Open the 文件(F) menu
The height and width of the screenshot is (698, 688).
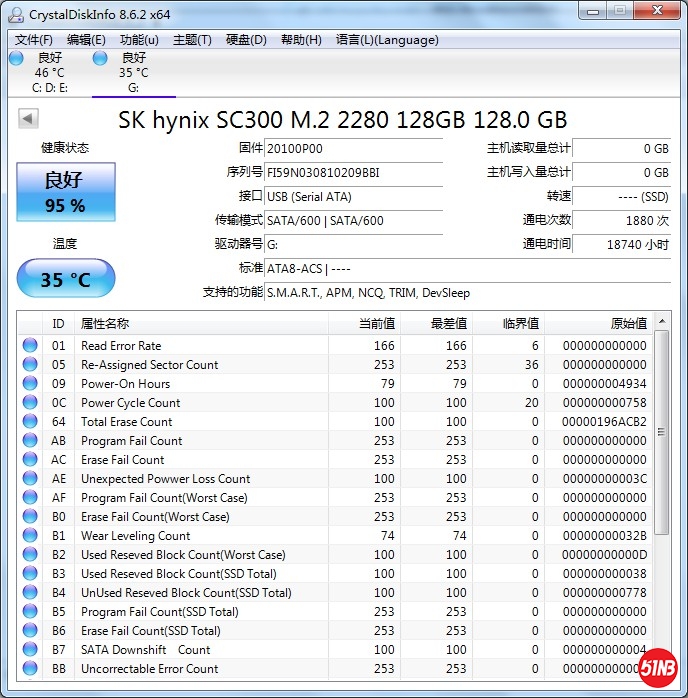click(x=34, y=40)
